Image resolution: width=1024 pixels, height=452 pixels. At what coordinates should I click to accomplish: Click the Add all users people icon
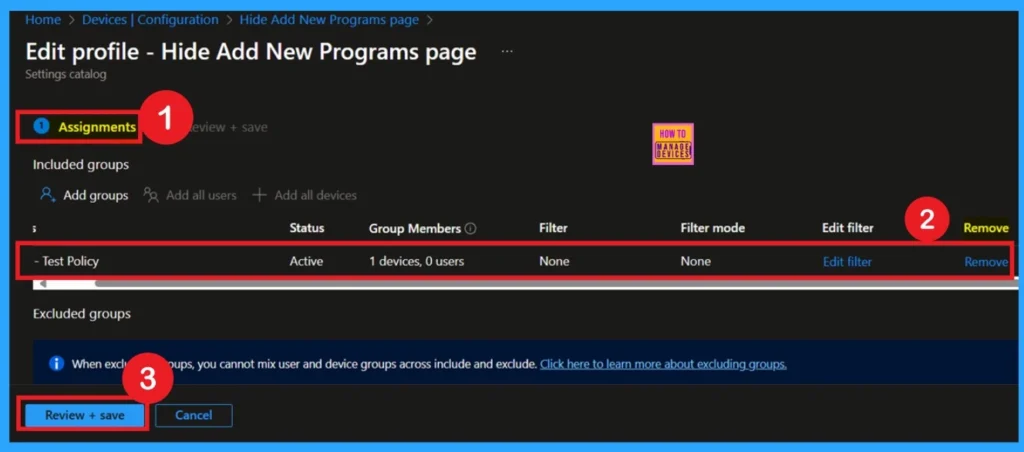pyautogui.click(x=152, y=195)
